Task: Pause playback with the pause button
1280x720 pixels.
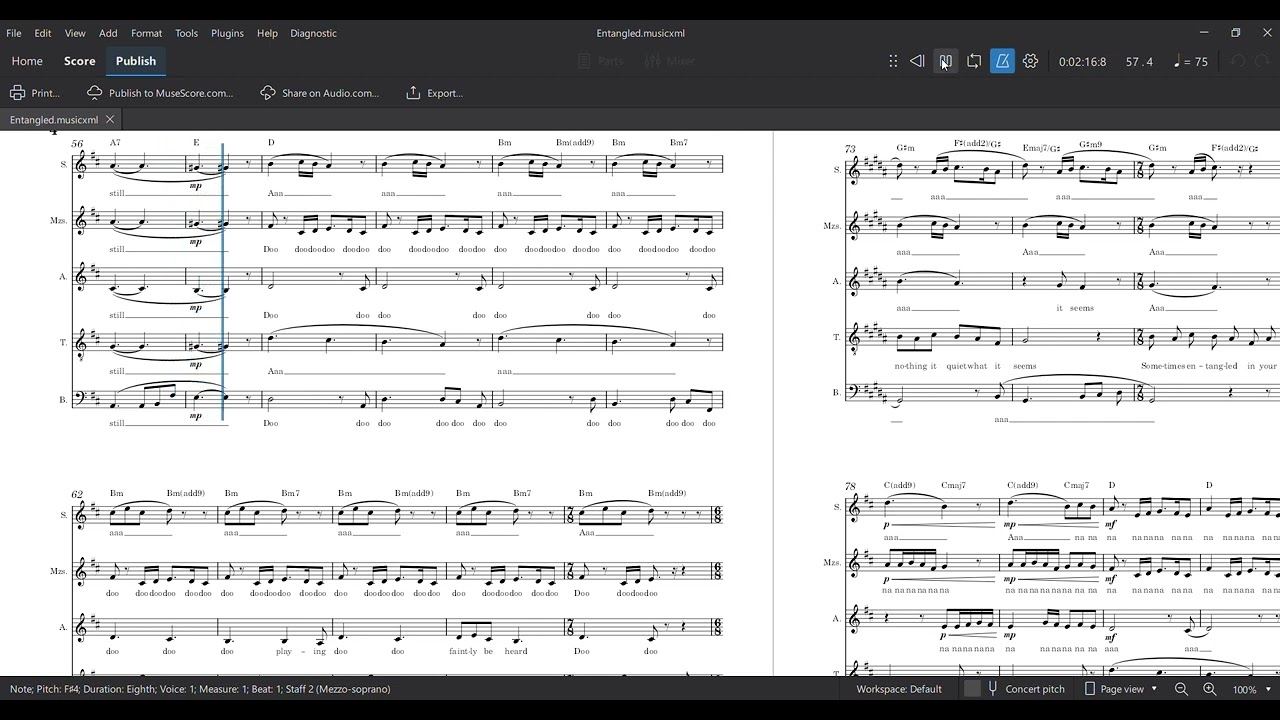Action: [x=945, y=61]
